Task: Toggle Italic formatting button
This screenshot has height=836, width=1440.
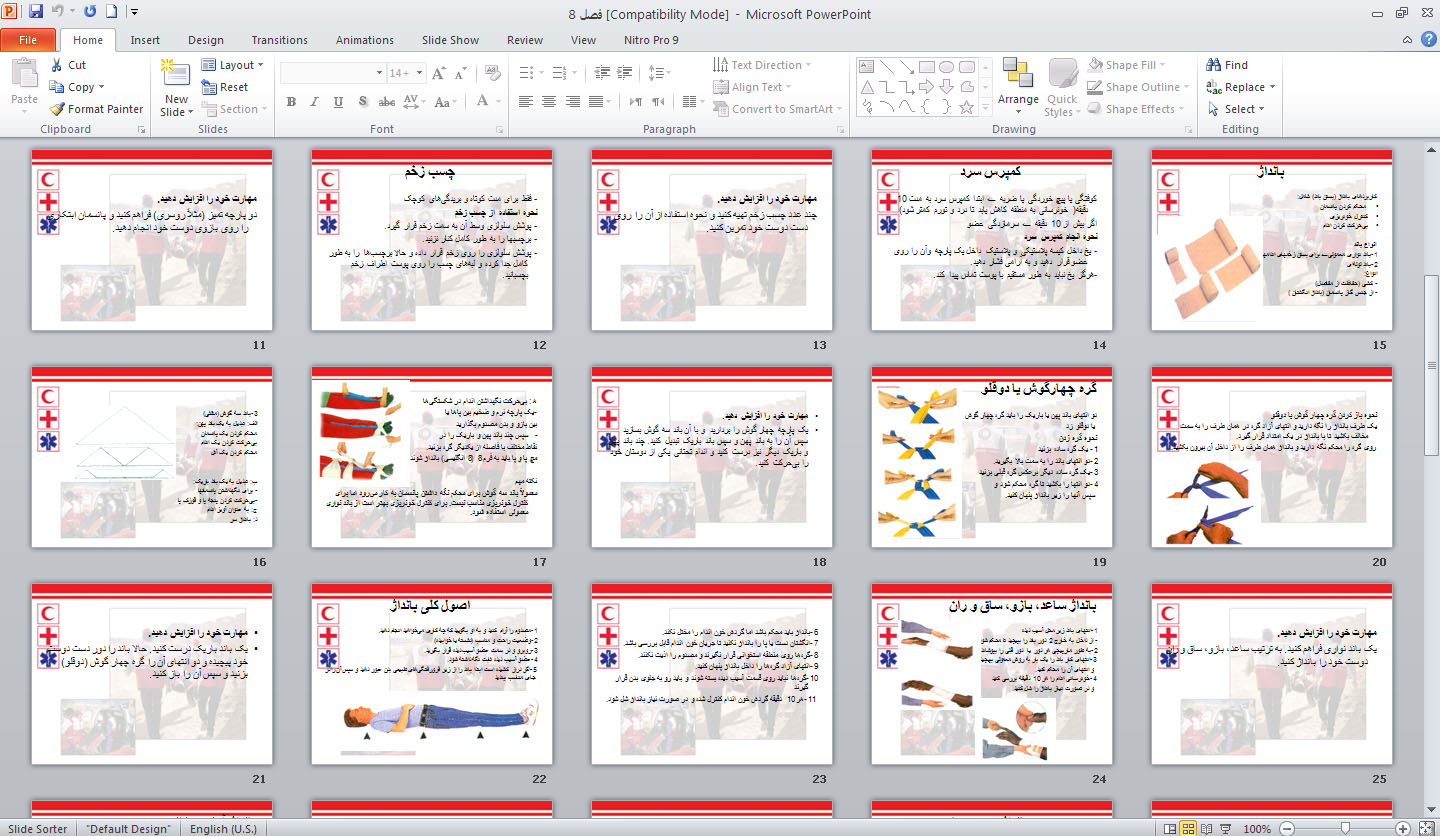Action: pyautogui.click(x=315, y=102)
